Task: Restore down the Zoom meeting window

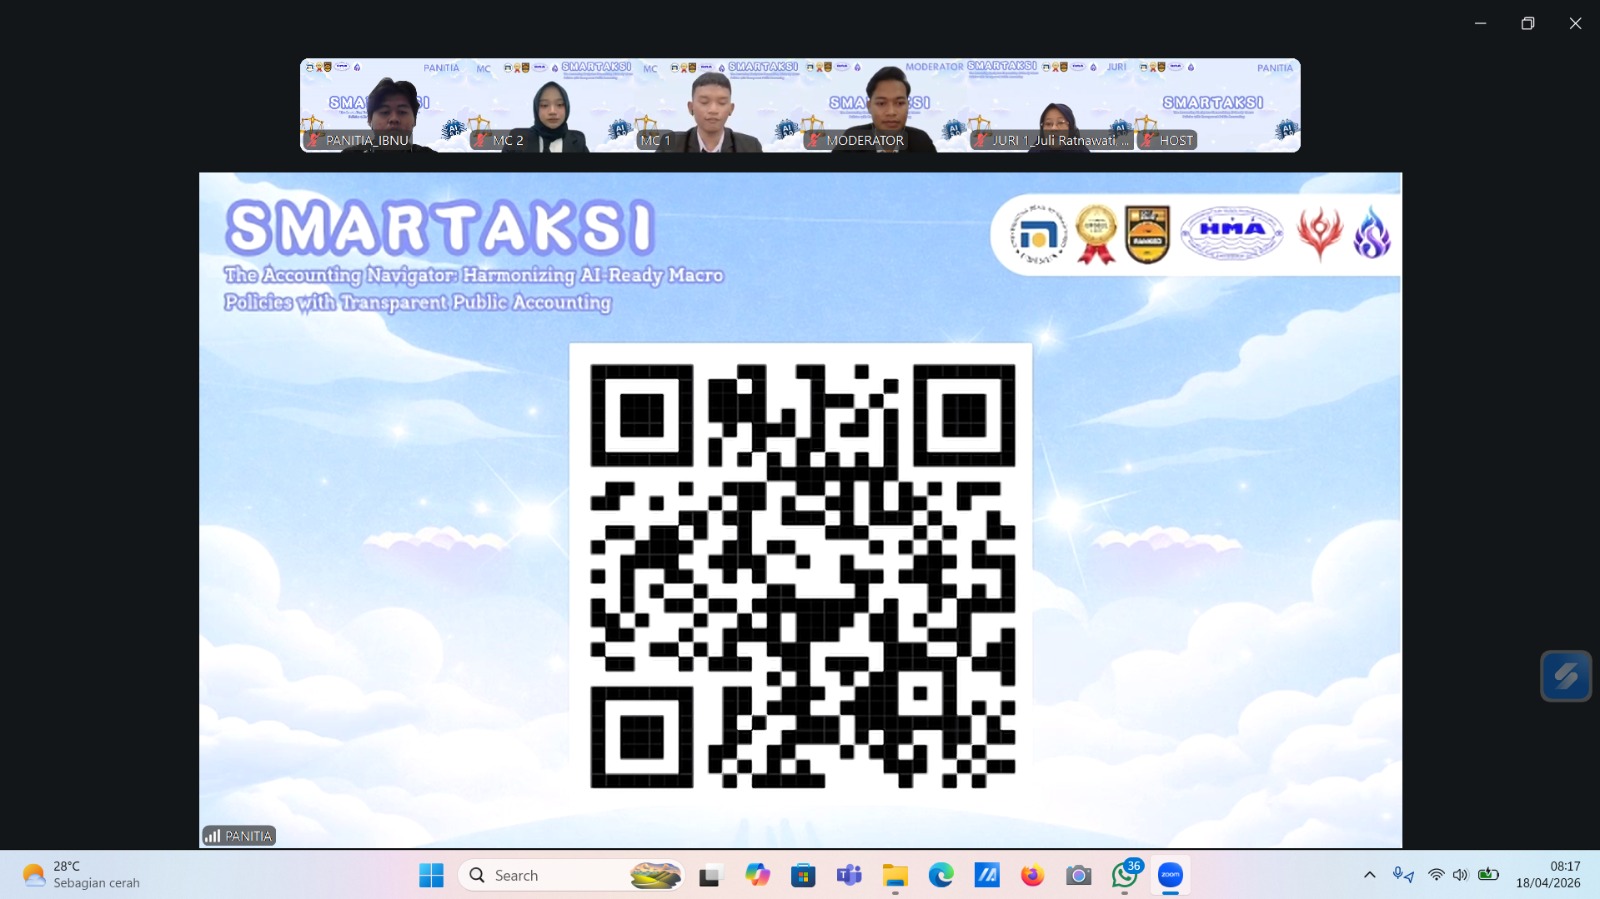Action: (x=1528, y=23)
